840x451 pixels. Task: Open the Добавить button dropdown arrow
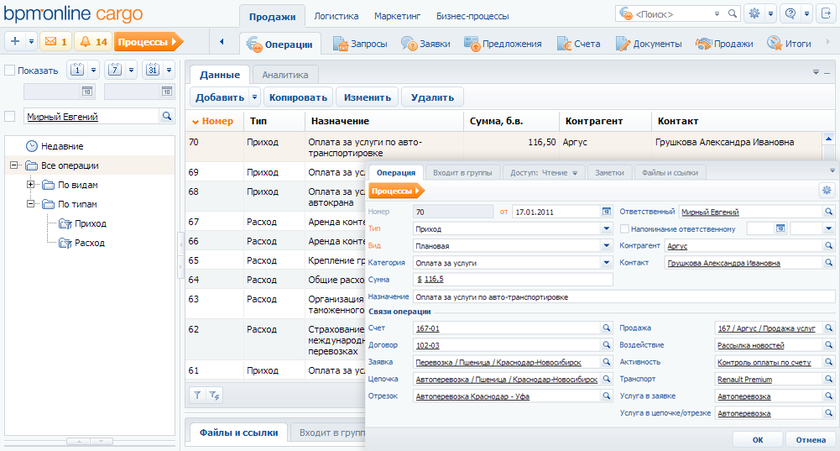tap(255, 98)
